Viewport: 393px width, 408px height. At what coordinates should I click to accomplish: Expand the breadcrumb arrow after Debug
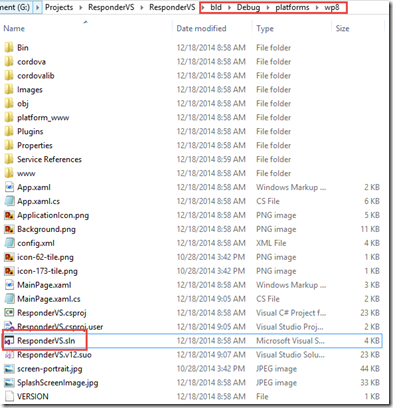268,8
